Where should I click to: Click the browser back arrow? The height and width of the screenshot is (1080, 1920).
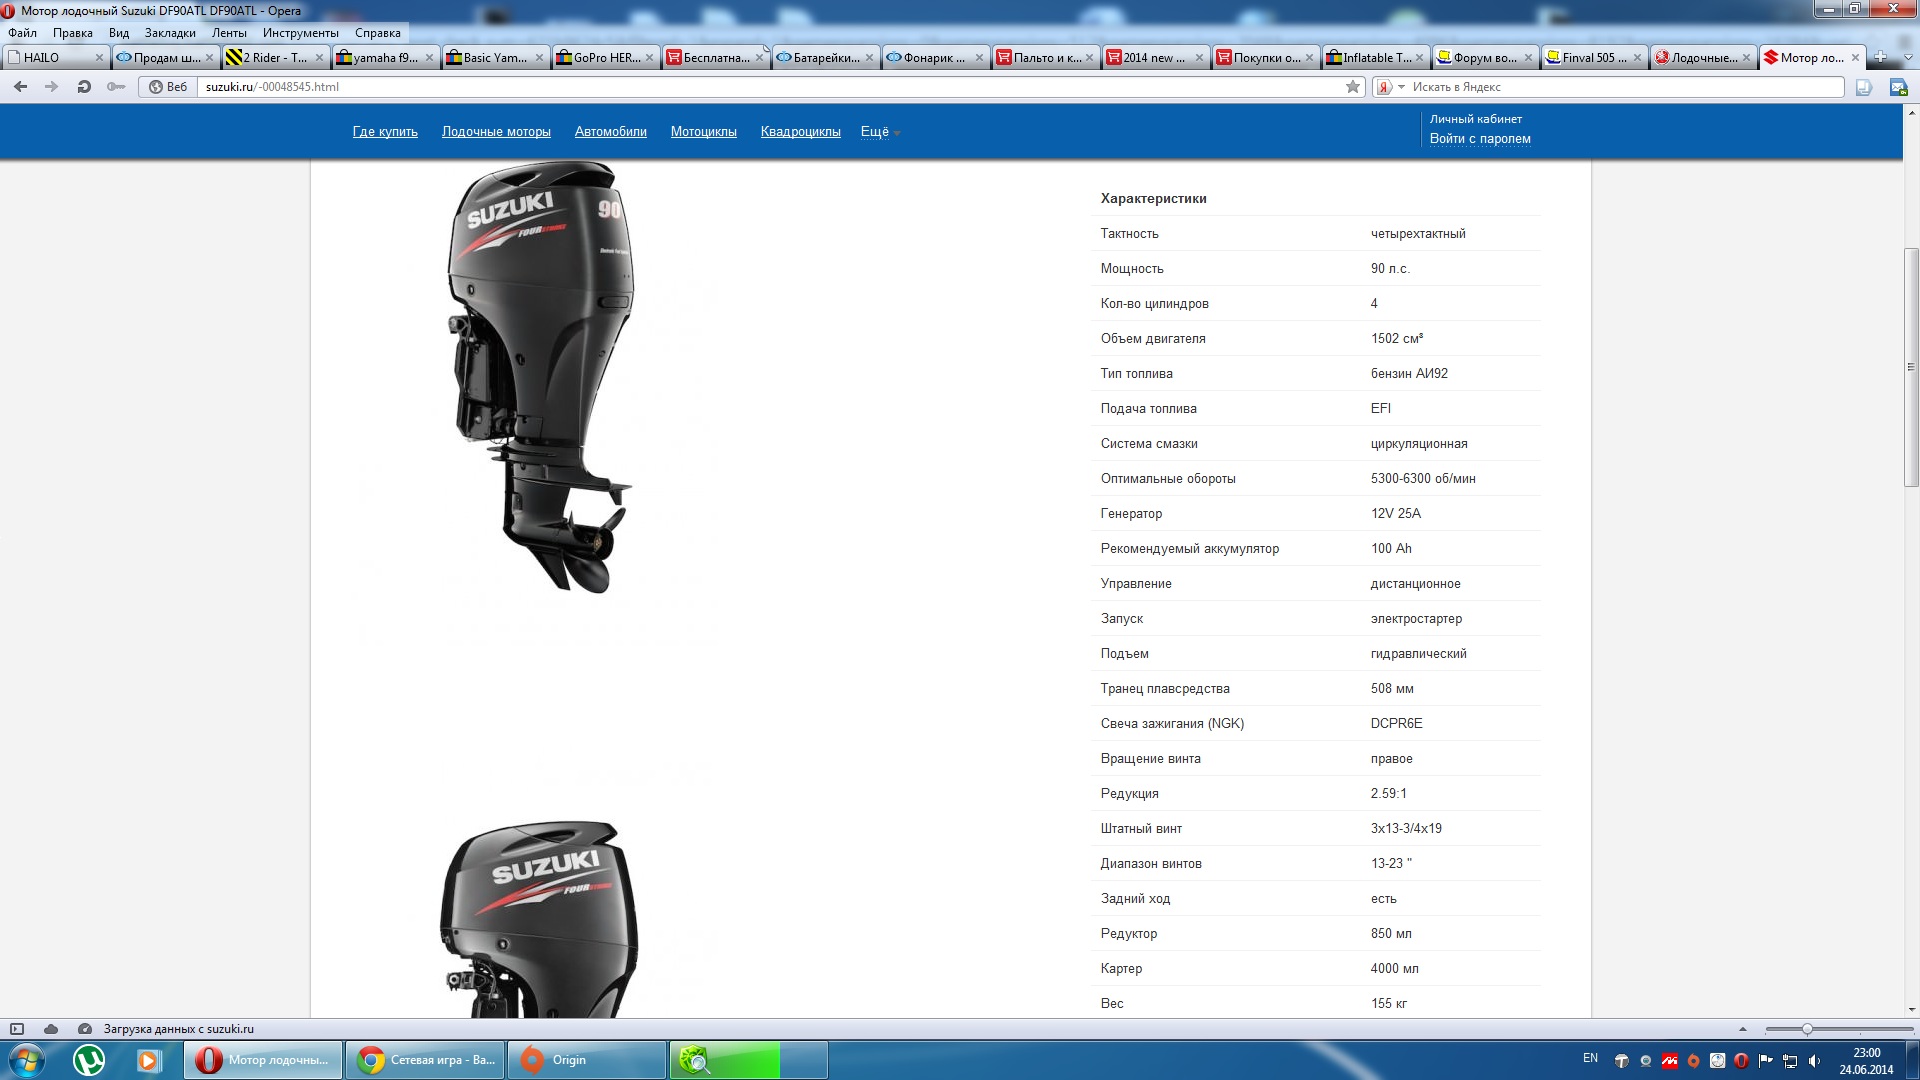20,87
